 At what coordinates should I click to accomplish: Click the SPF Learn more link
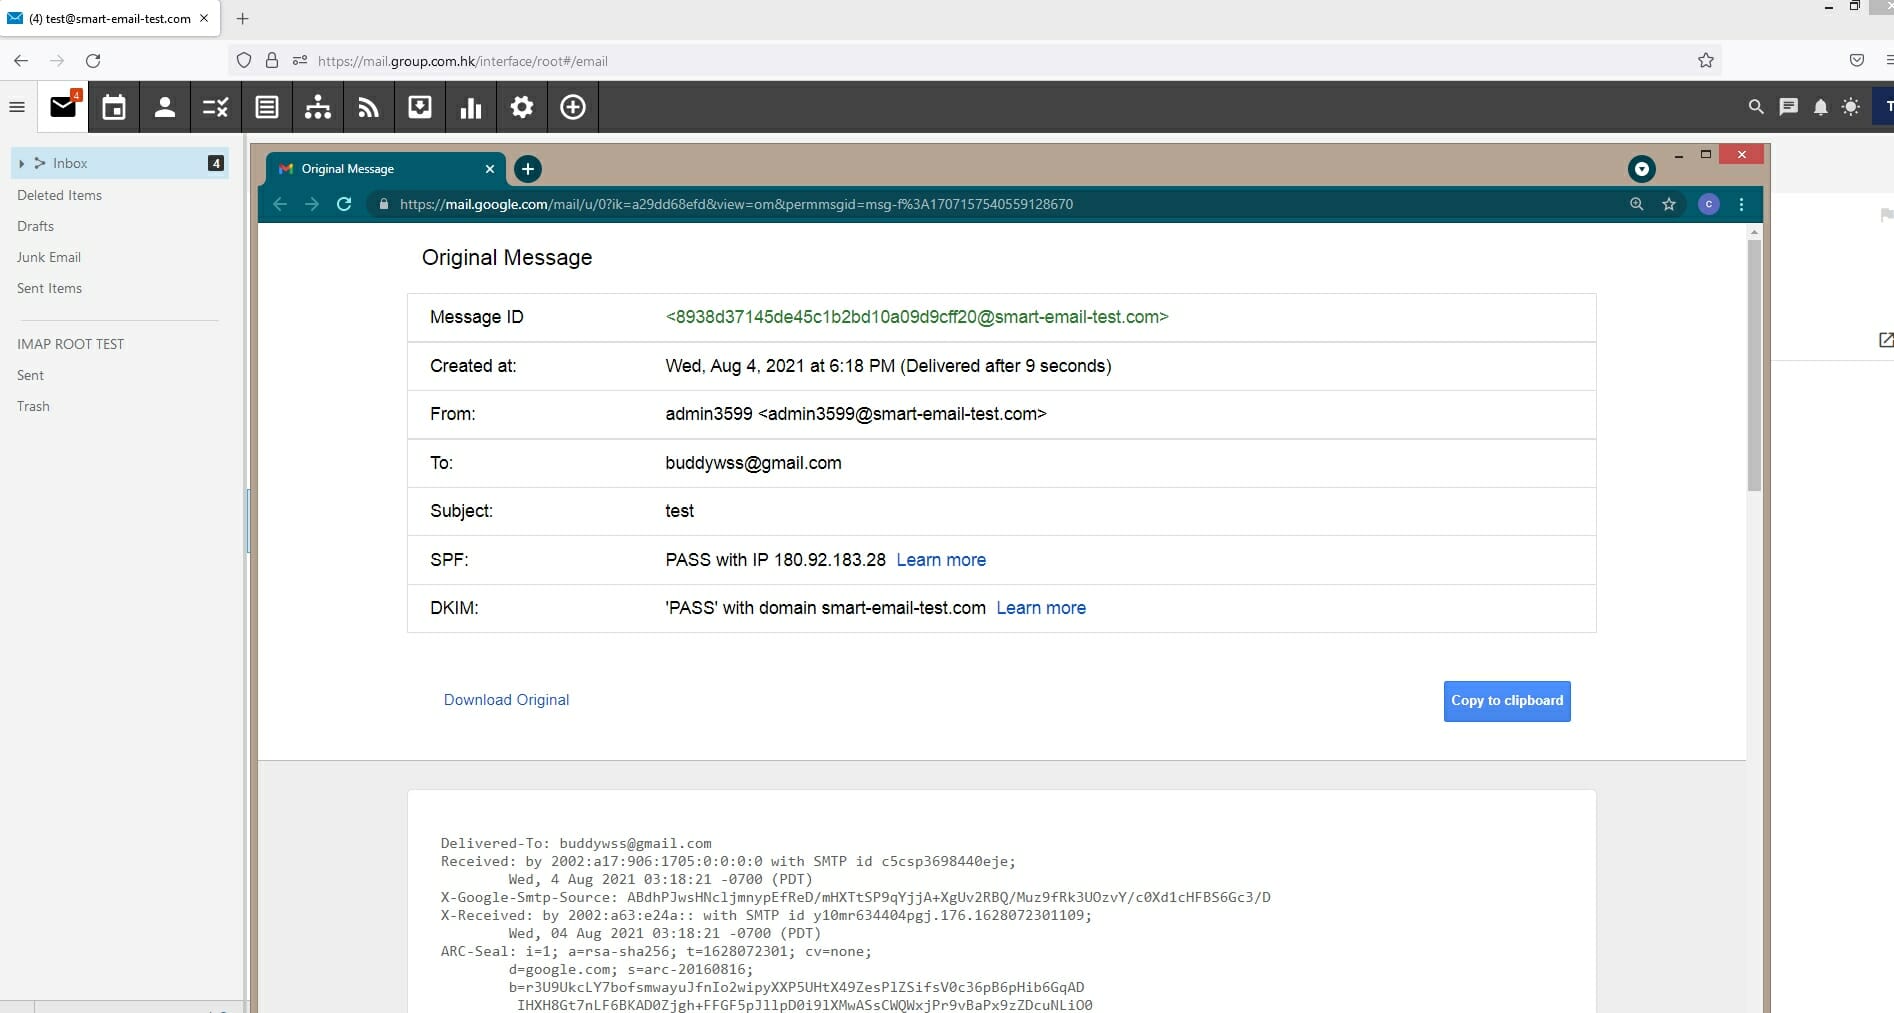point(940,560)
